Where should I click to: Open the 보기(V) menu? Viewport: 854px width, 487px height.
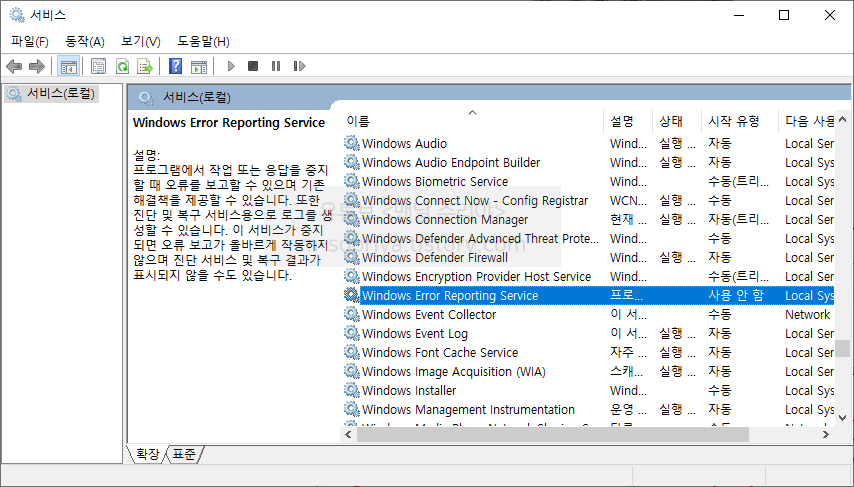click(141, 41)
